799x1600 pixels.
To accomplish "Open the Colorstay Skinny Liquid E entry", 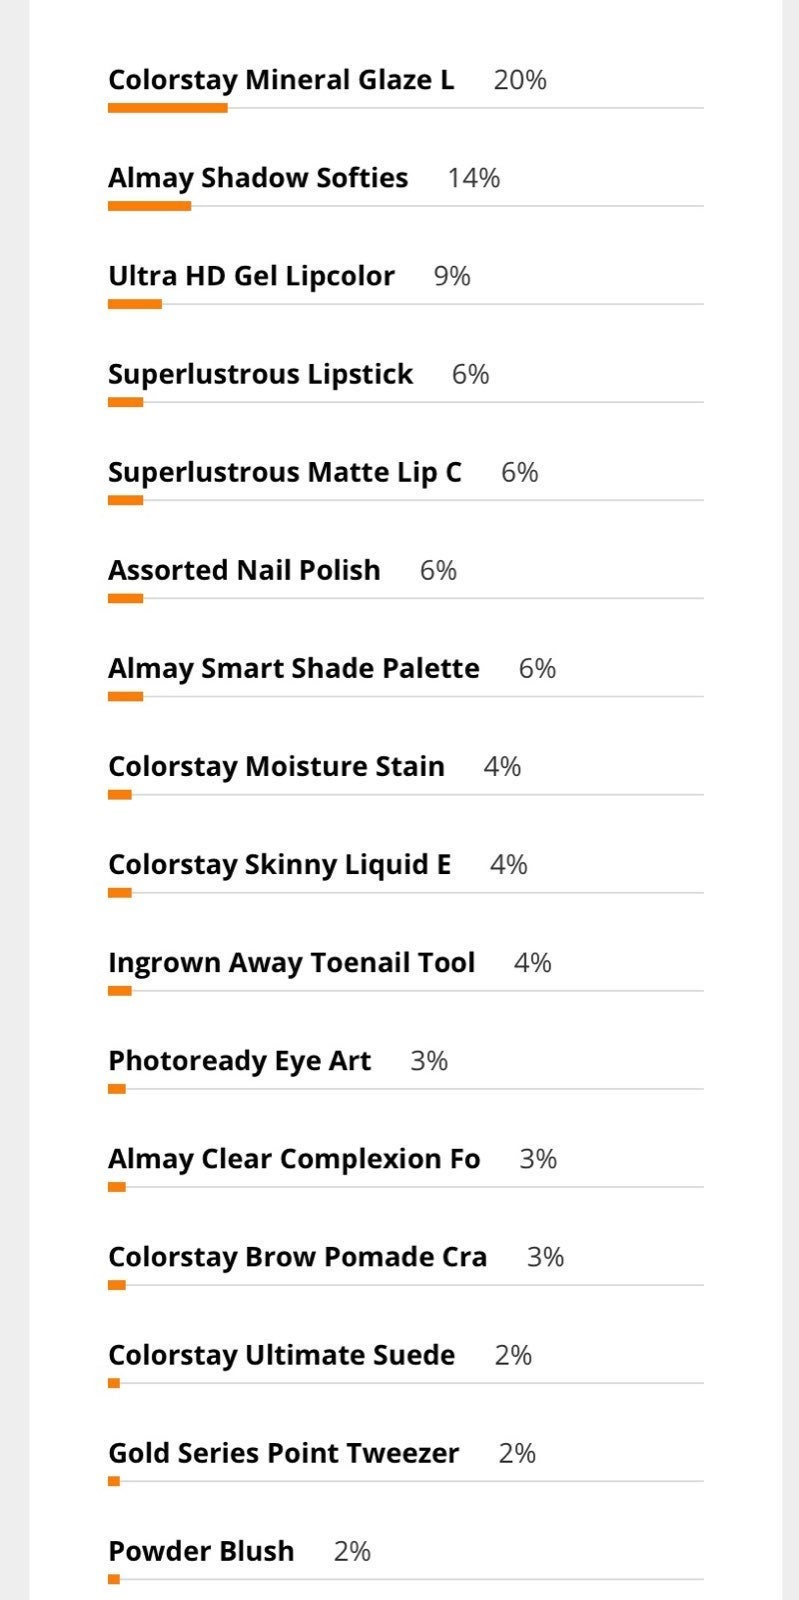I will coord(279,864).
